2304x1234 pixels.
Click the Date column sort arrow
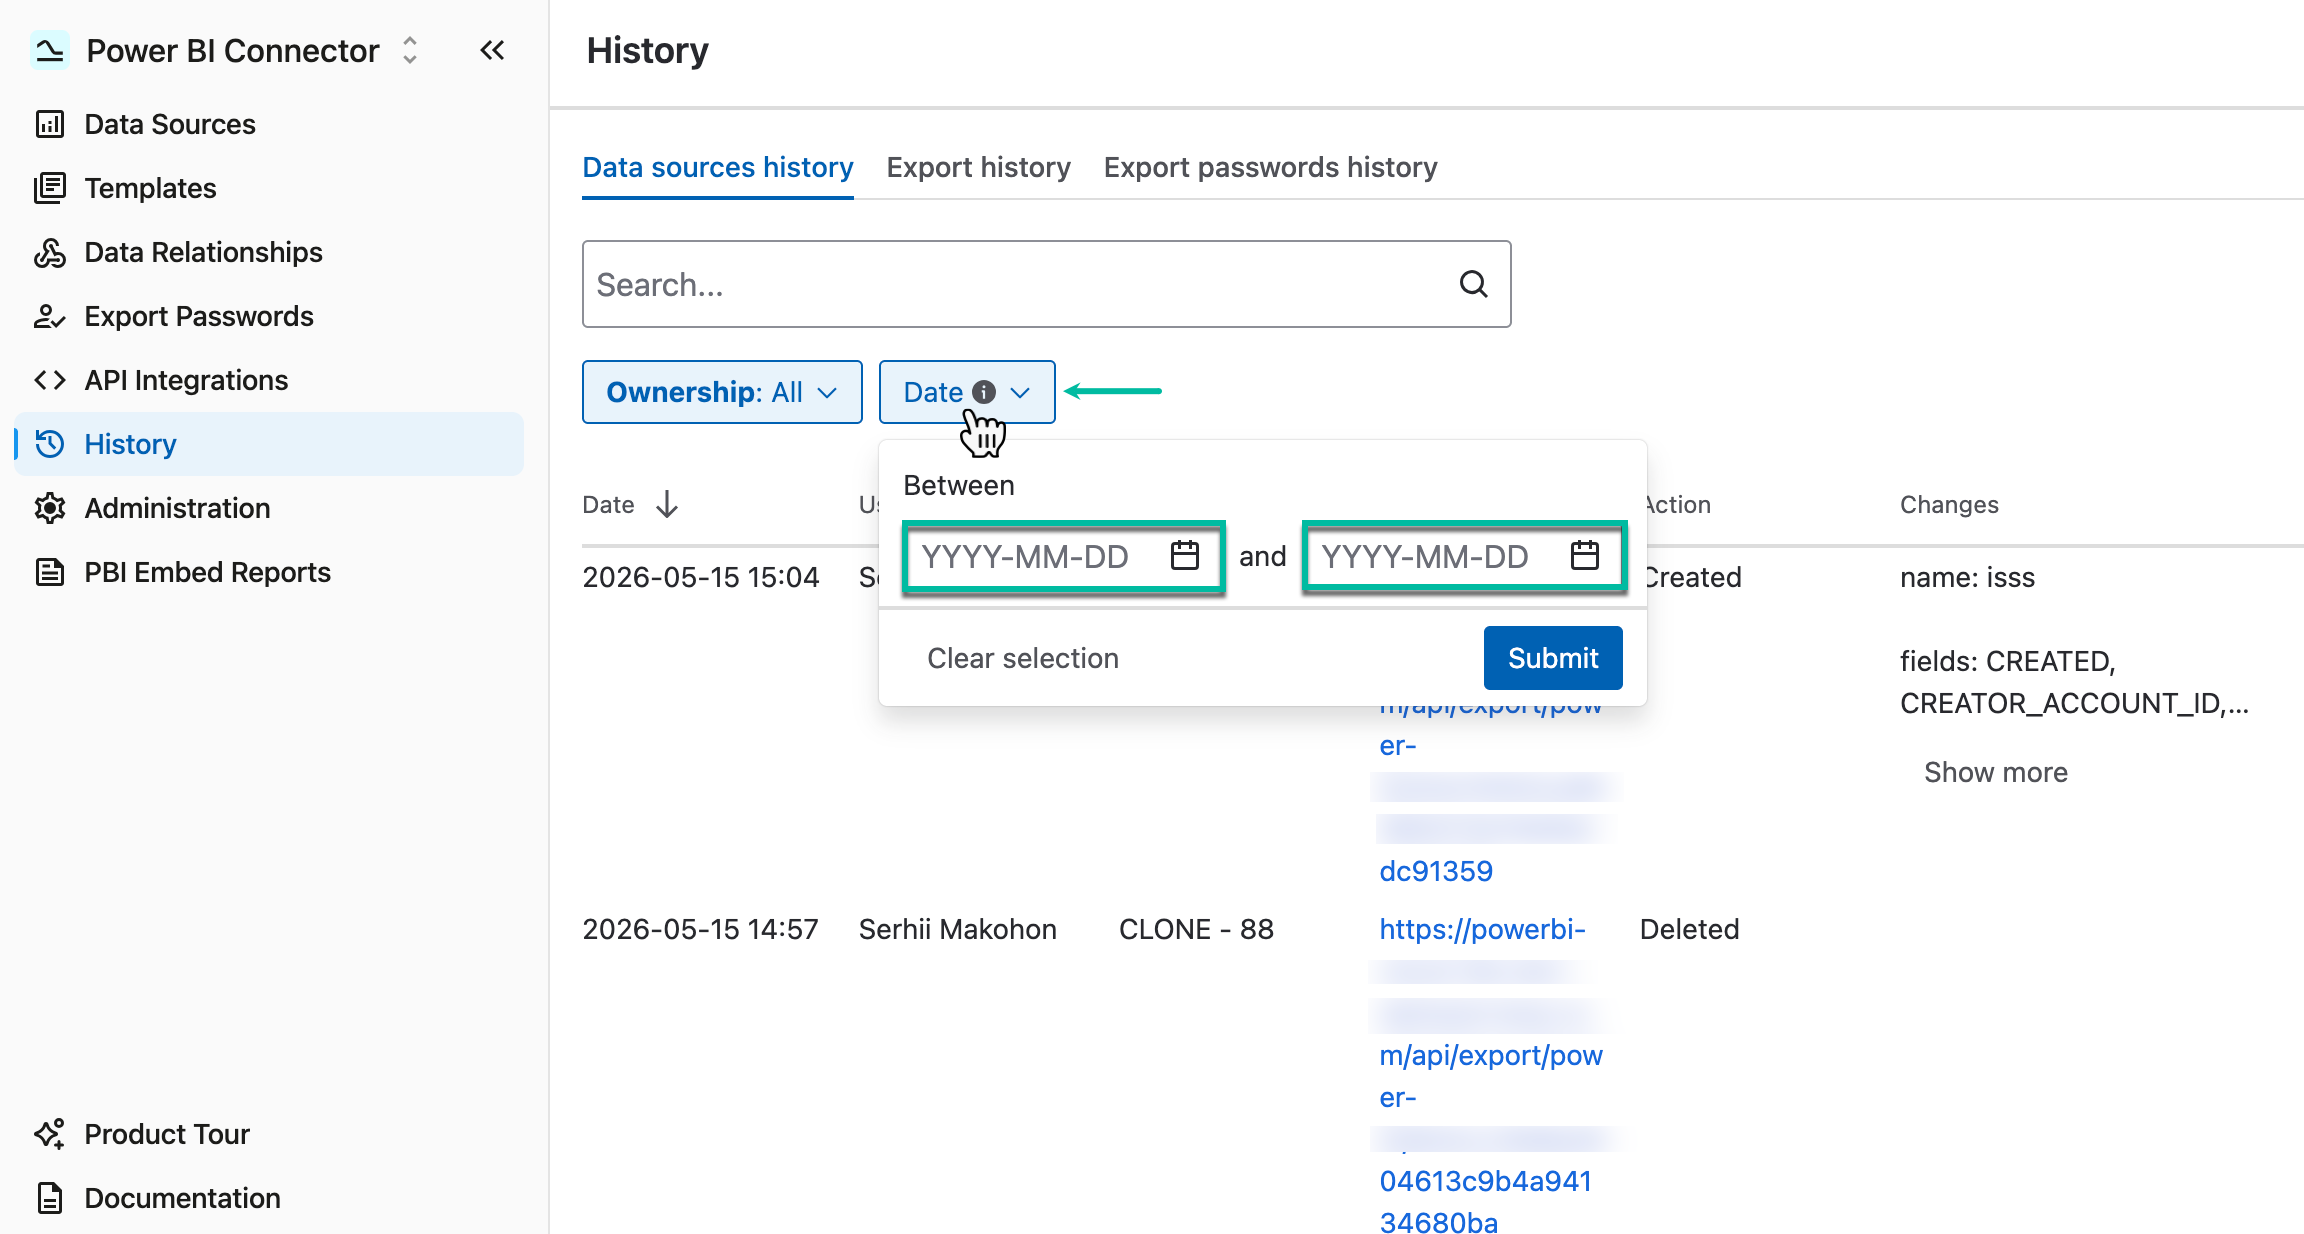point(667,505)
